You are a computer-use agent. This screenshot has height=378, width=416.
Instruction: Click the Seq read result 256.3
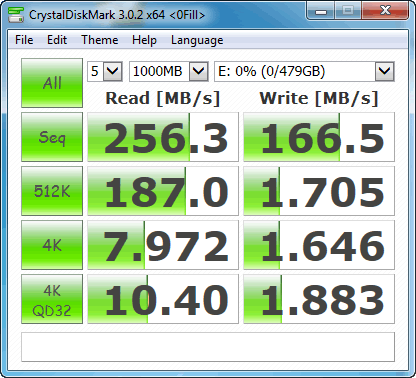click(x=163, y=137)
